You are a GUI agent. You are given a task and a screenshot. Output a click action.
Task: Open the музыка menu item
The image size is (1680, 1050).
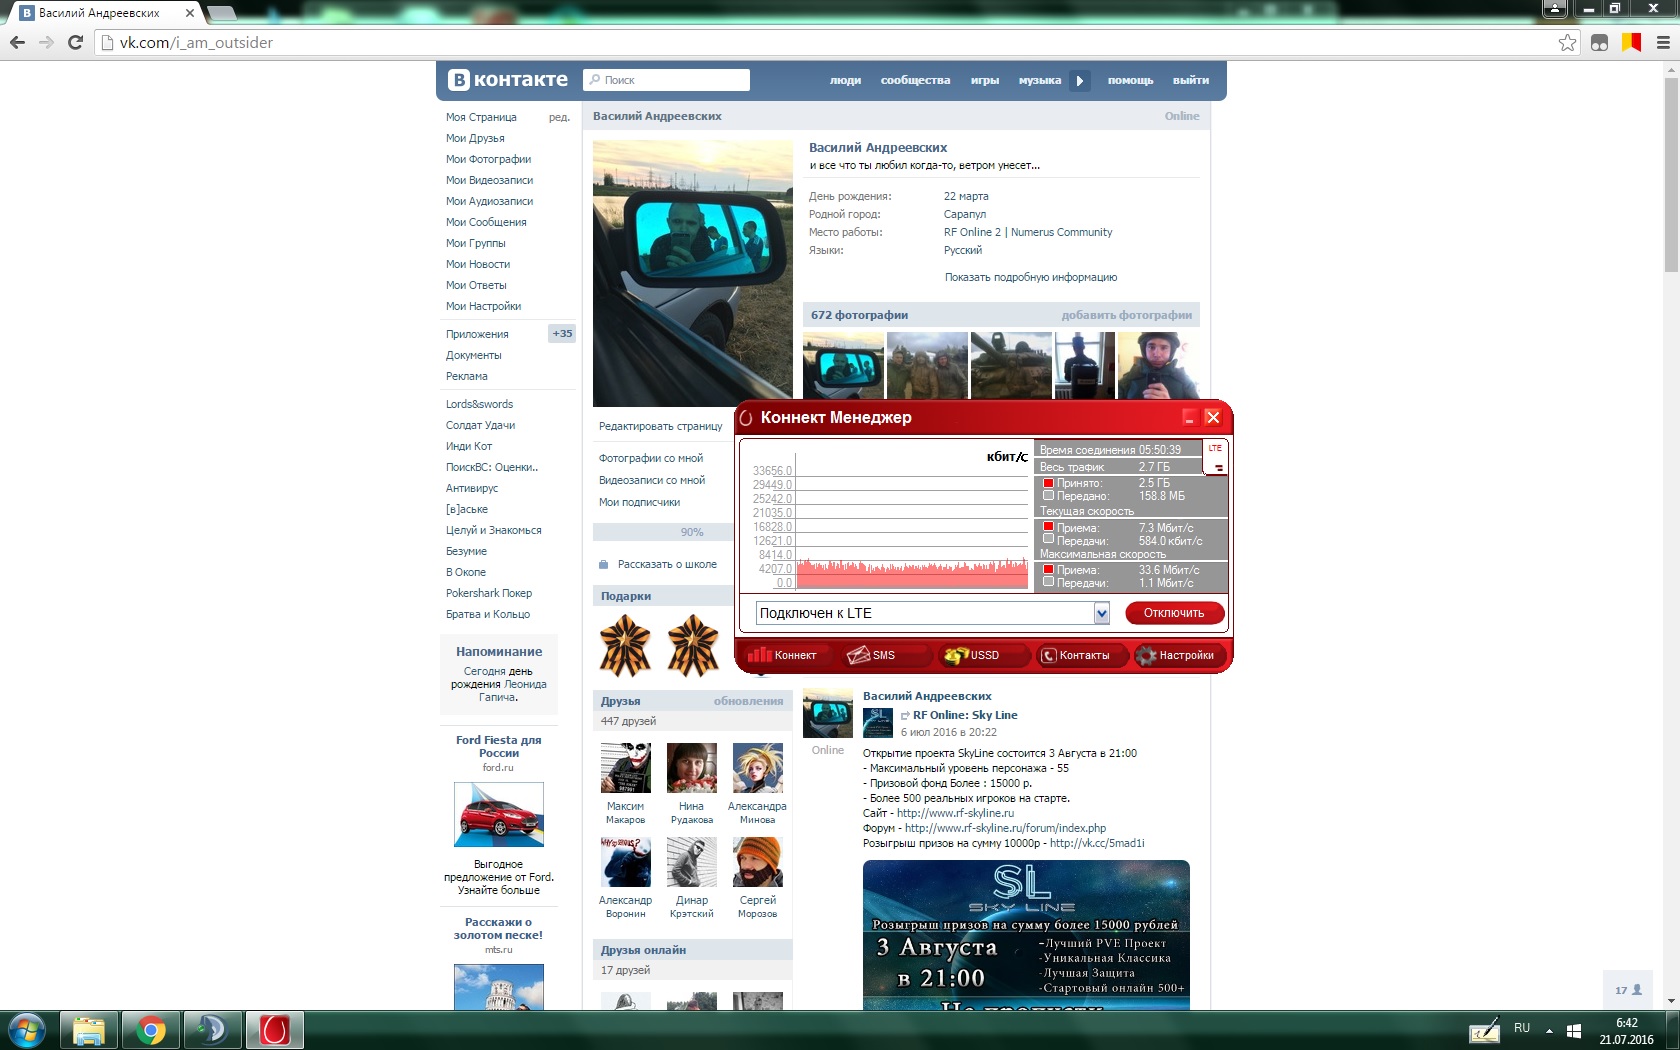click(1039, 80)
